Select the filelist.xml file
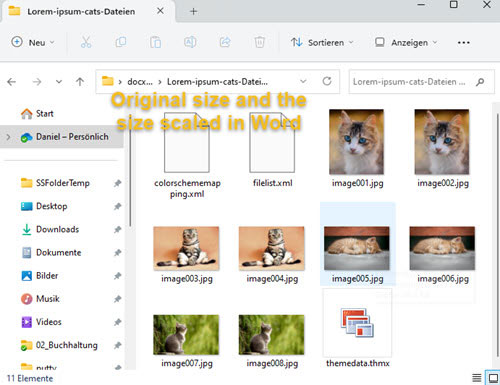 (272, 149)
